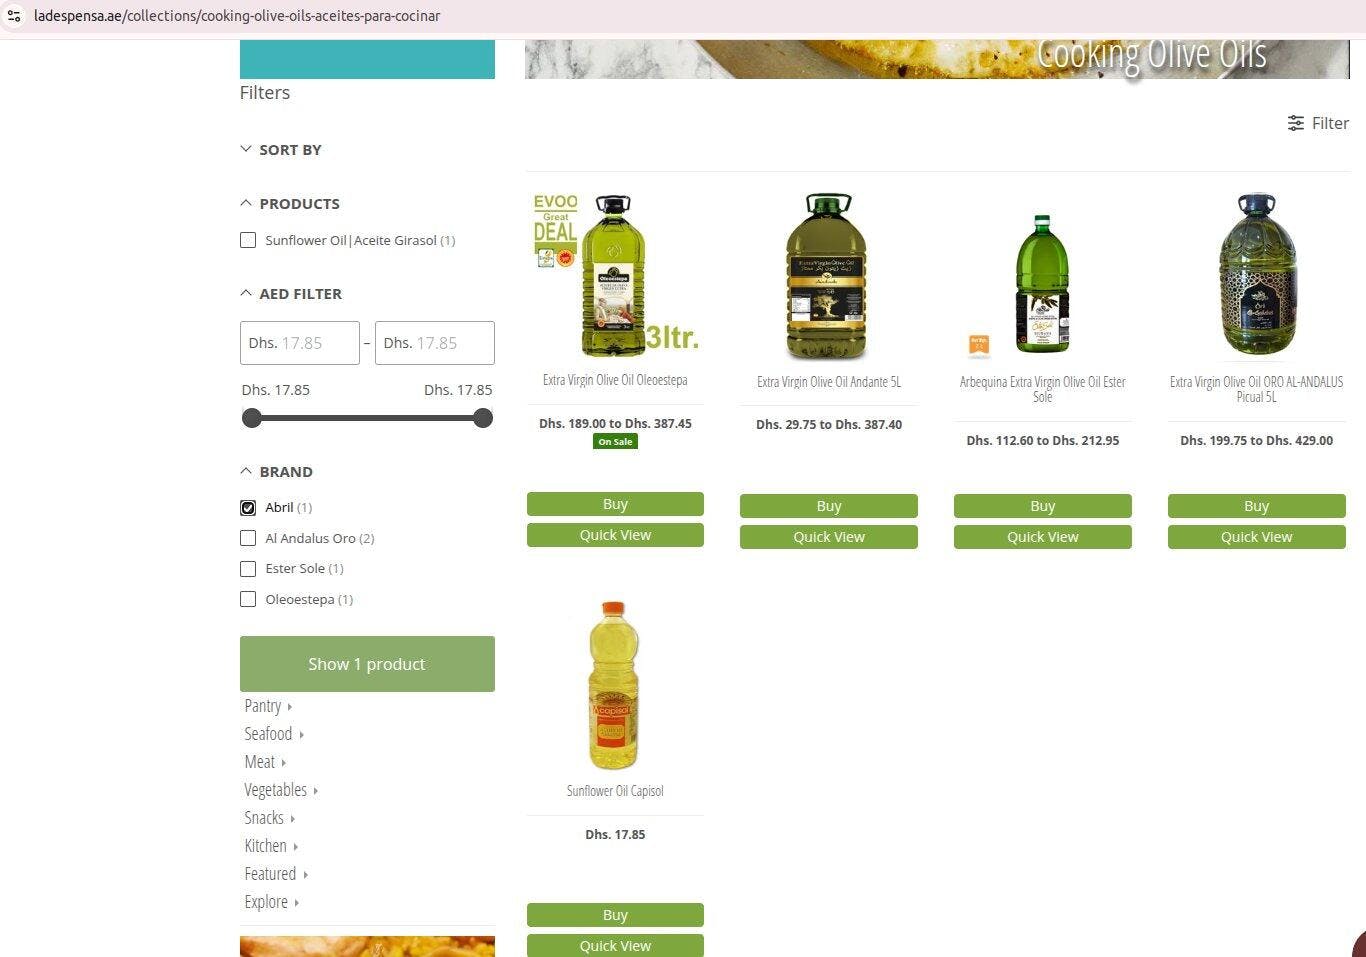Screen dimensions: 1366x957
Task: Expand the SORT BY section
Action: 281,150
